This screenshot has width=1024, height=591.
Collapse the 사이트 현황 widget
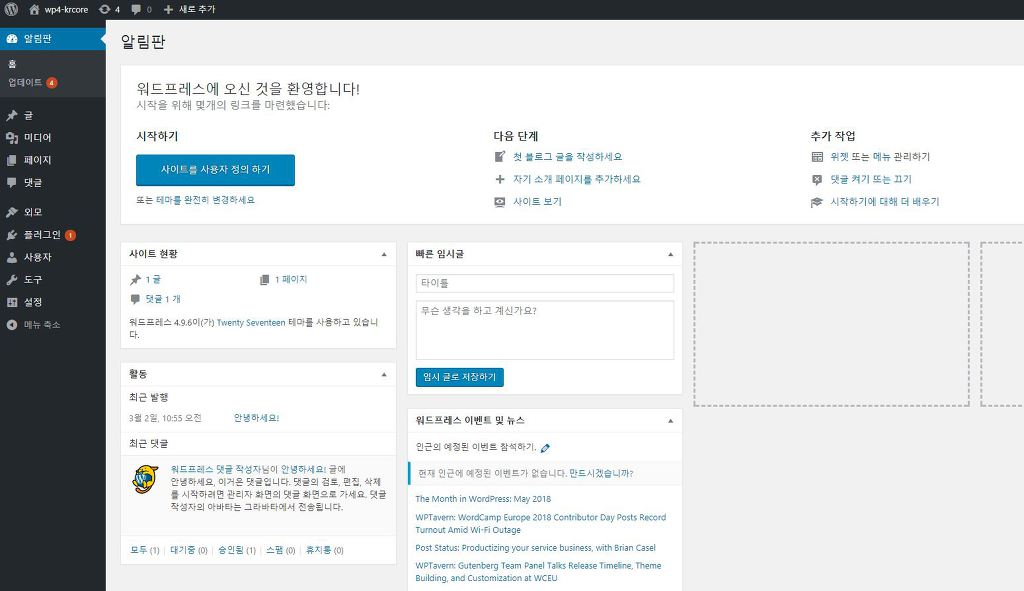(x=384, y=254)
